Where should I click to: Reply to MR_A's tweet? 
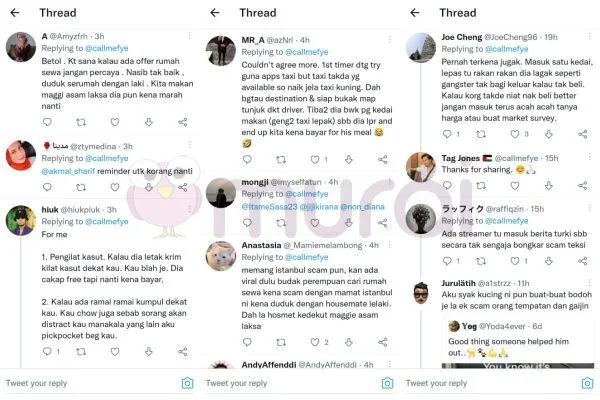pos(247,159)
